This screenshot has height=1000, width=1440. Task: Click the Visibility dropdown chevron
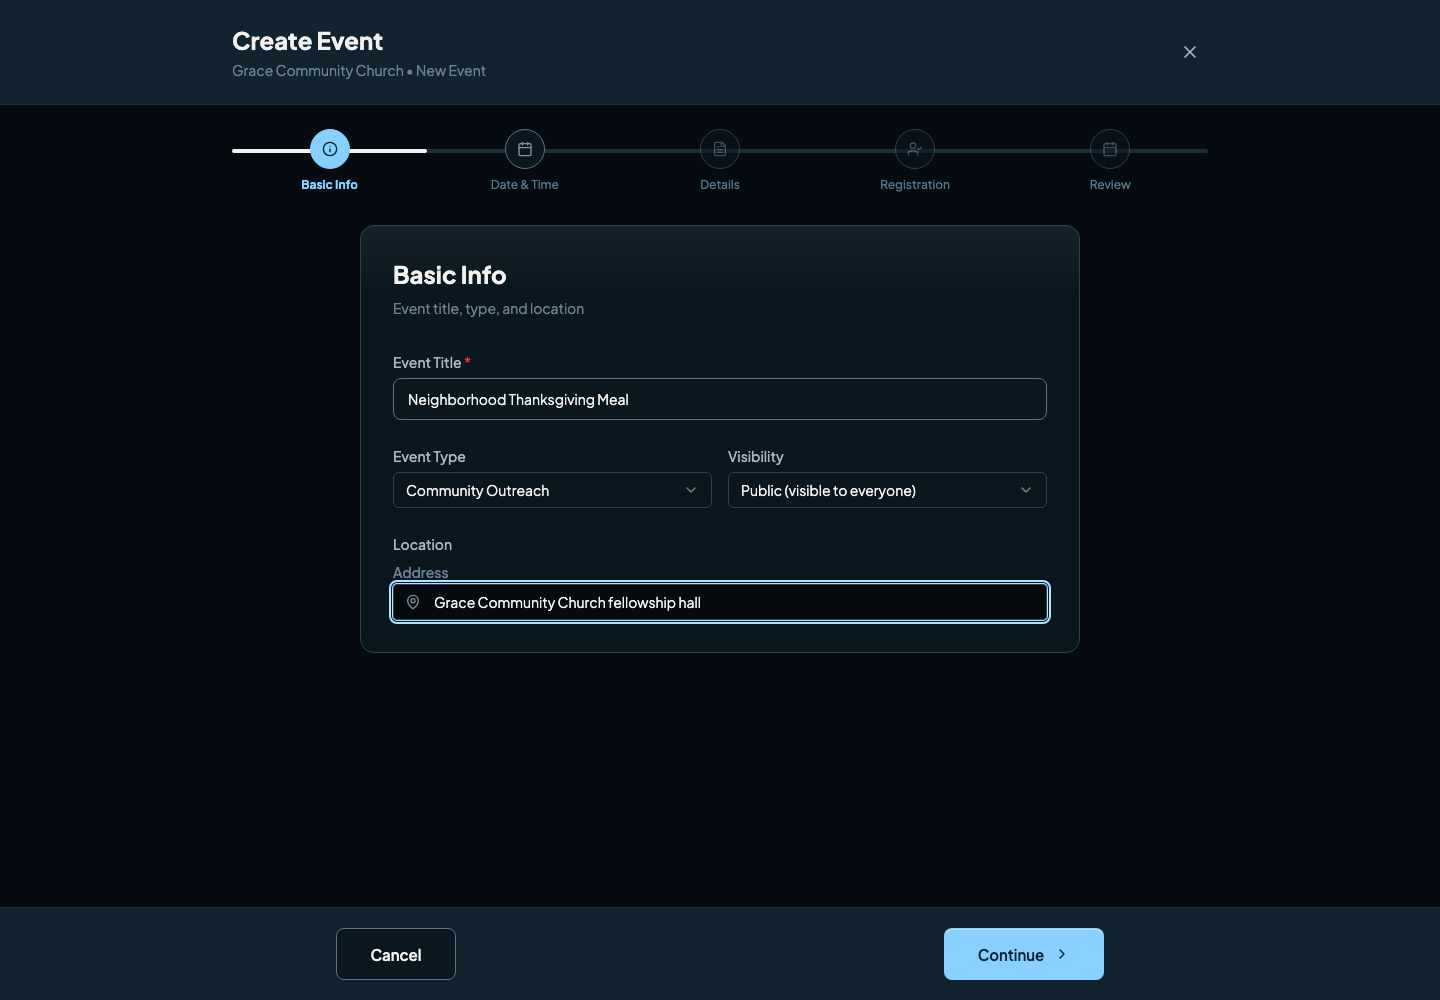1026,490
